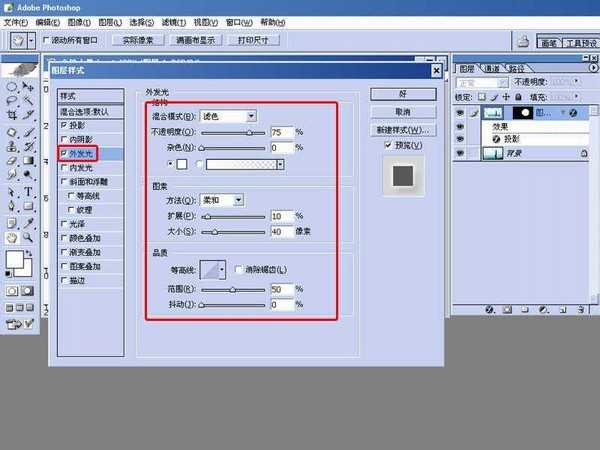Click the lock all padlock icon
This screenshot has height=450, width=600.
coord(518,97)
